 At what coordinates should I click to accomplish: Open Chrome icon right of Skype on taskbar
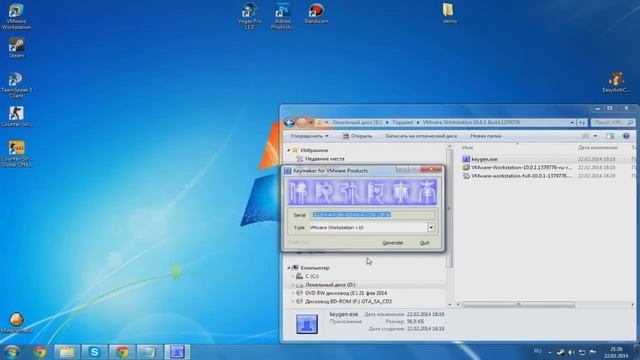122,351
